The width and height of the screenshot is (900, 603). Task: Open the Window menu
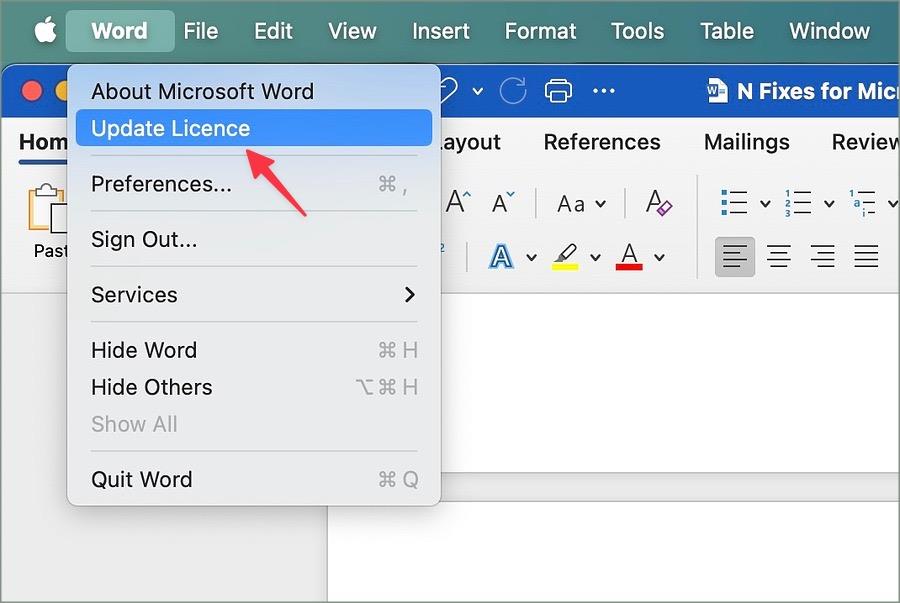point(829,31)
